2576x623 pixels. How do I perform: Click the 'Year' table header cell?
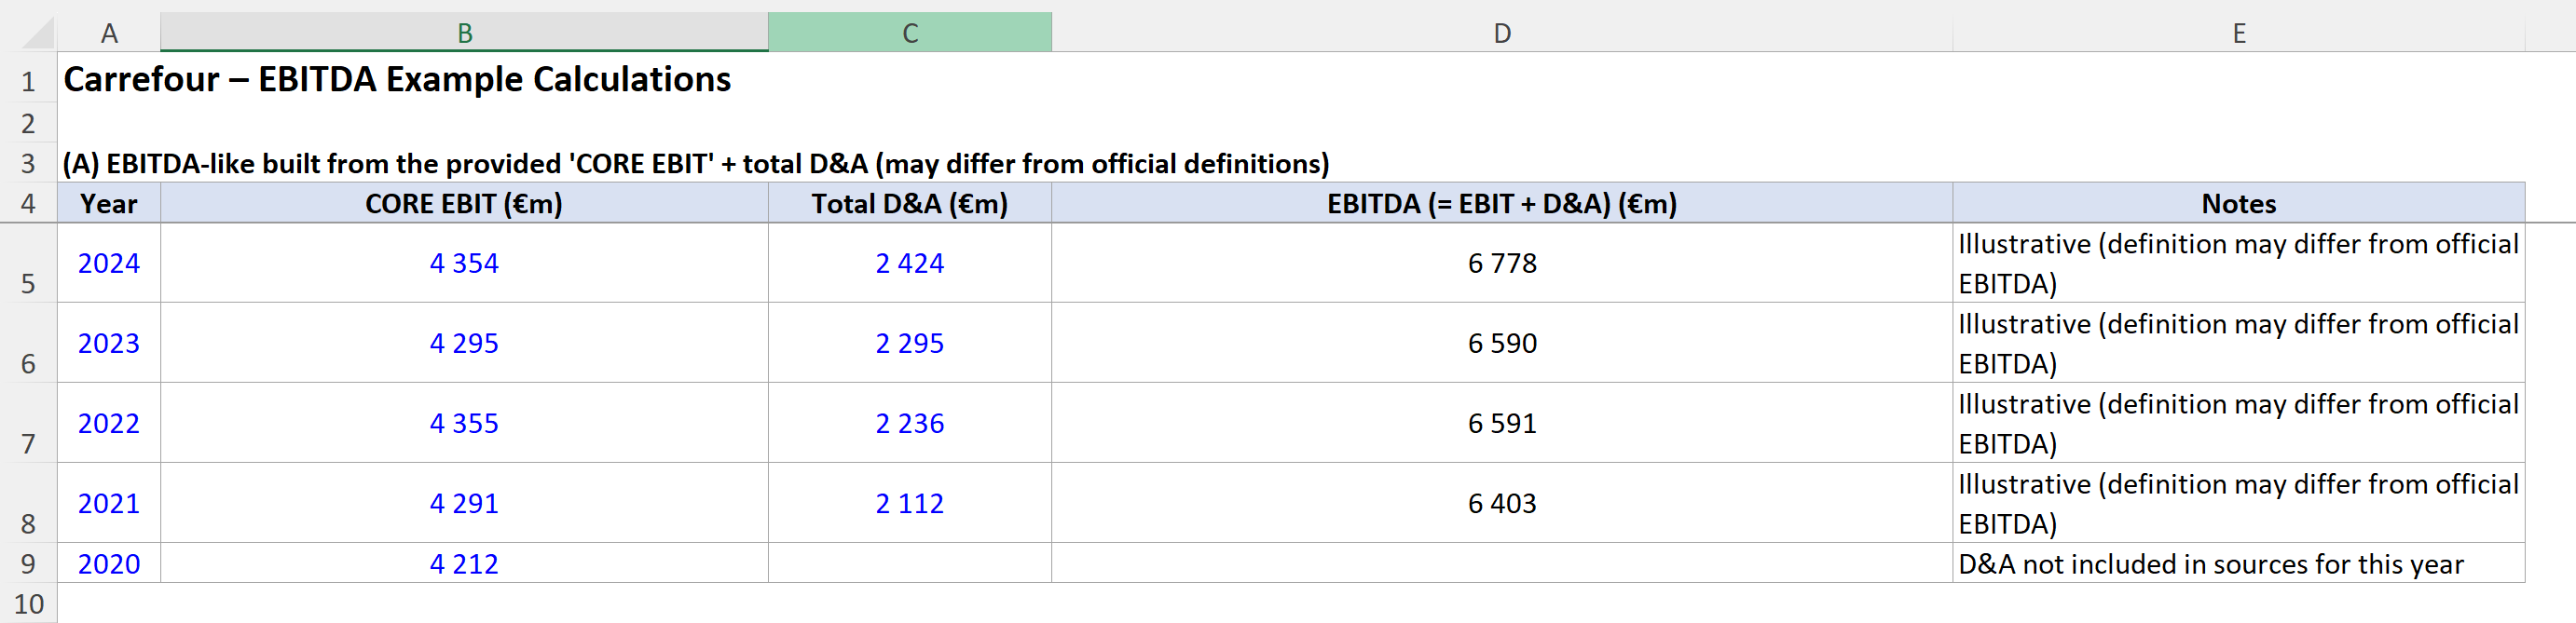[x=109, y=203]
